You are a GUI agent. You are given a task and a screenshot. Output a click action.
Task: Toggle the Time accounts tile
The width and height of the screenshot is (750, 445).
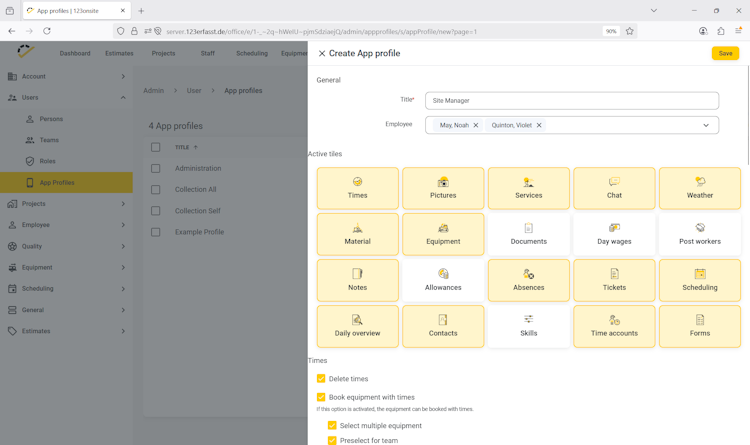614,326
